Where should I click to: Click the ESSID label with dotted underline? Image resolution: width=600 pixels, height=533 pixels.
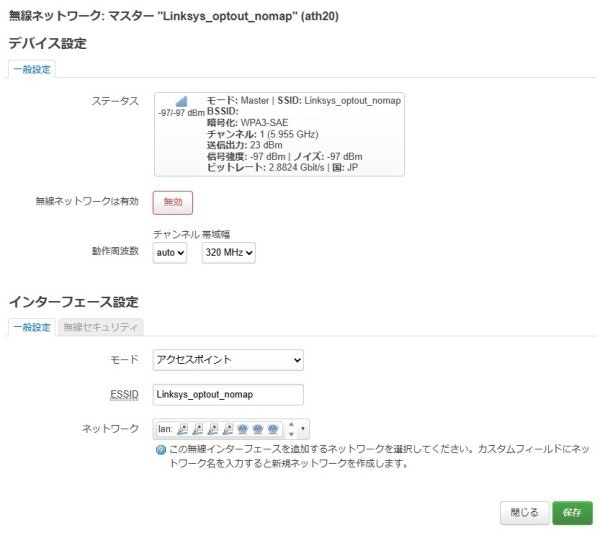pos(124,394)
